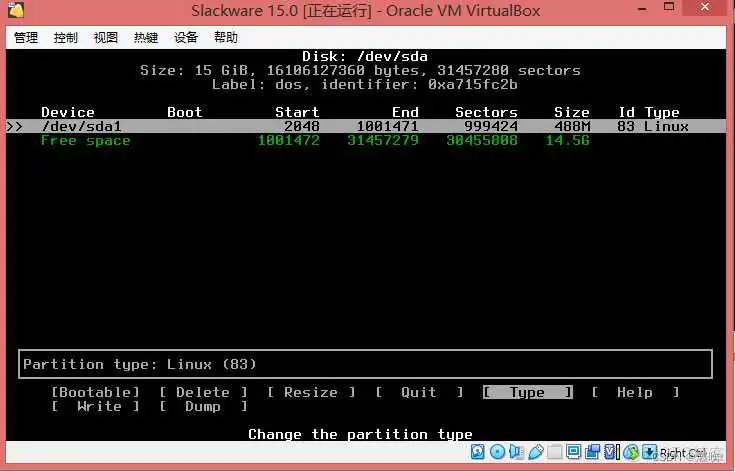The image size is (735, 472).
Task: Click the 488M size value
Action: [572, 126]
